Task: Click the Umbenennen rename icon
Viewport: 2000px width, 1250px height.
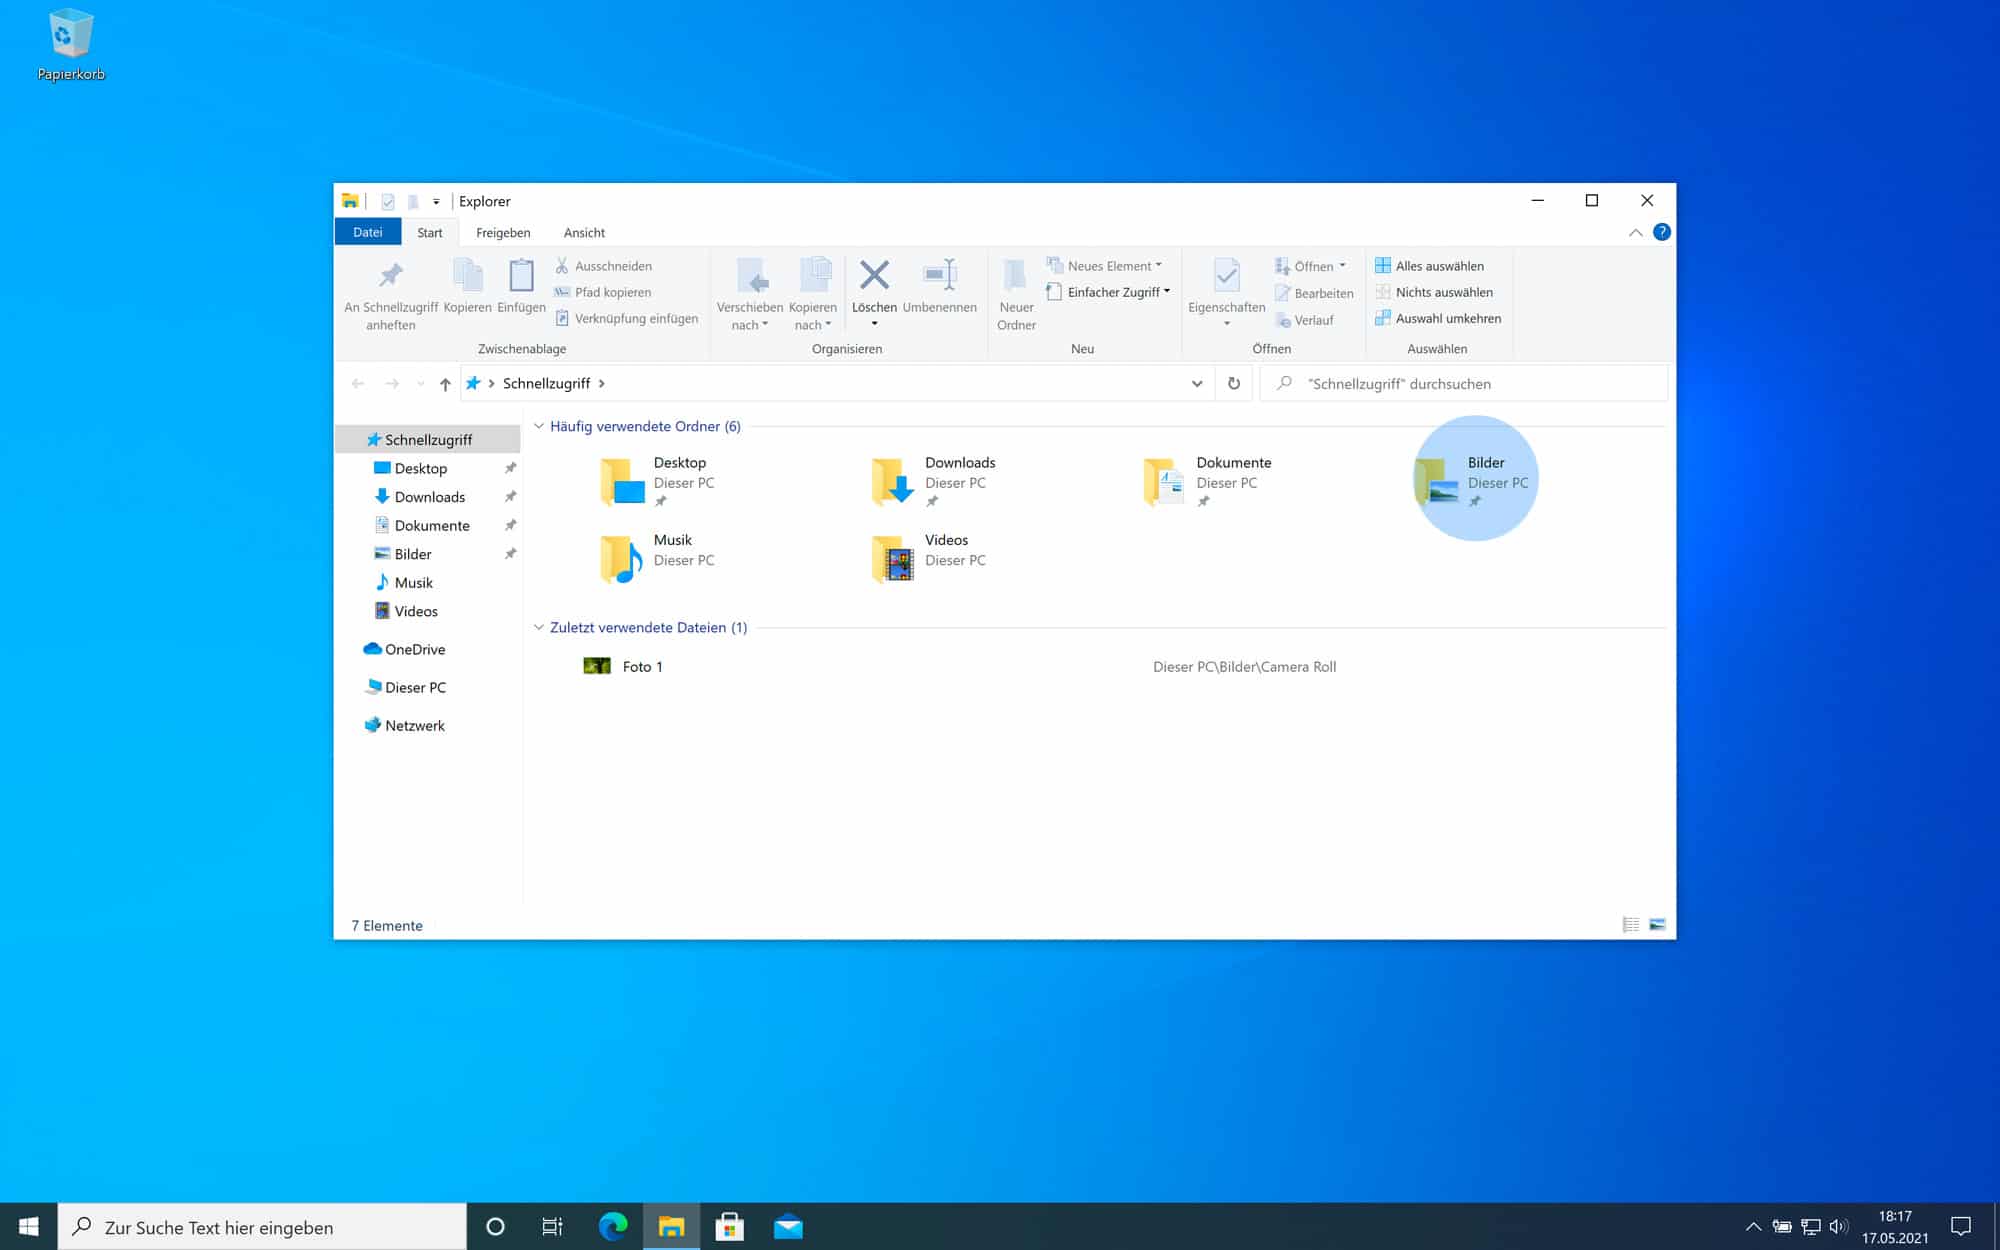Action: (940, 275)
